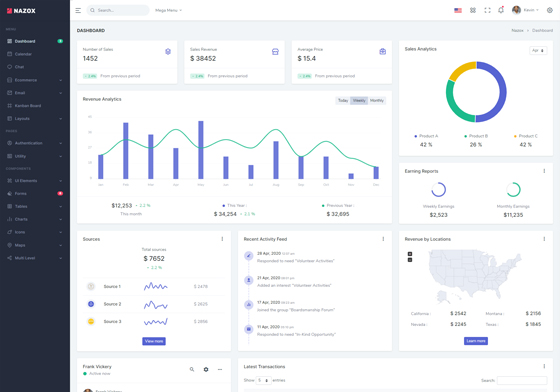Click Product A legend color dot

[x=415, y=136]
